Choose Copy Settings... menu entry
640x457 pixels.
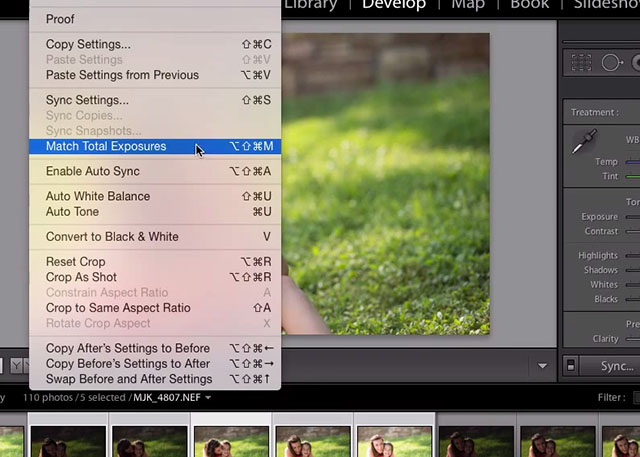[155, 44]
